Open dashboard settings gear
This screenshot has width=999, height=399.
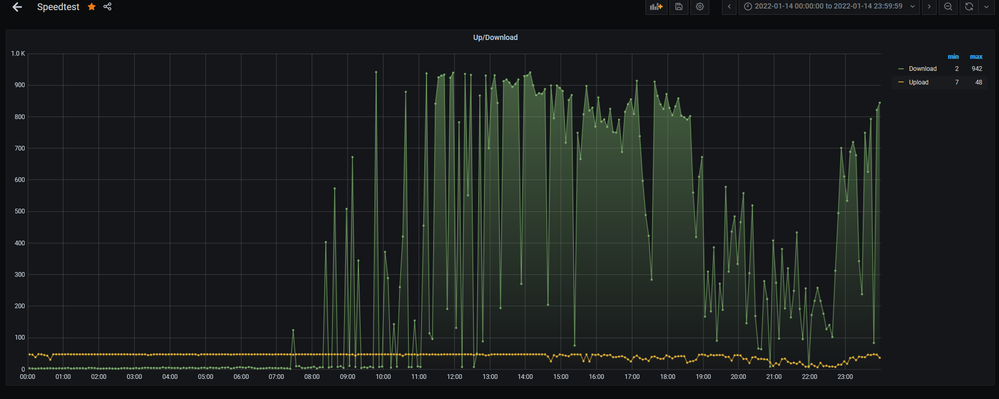700,6
